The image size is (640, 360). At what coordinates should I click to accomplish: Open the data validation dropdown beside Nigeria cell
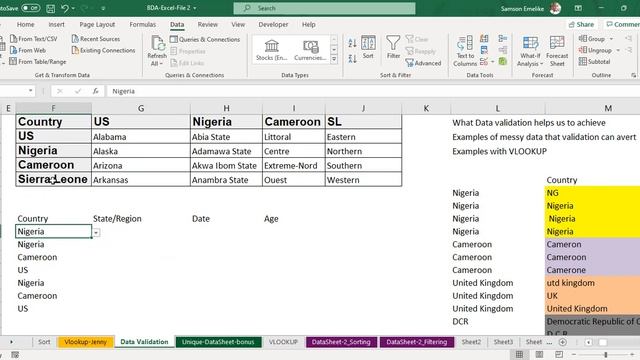click(96, 232)
